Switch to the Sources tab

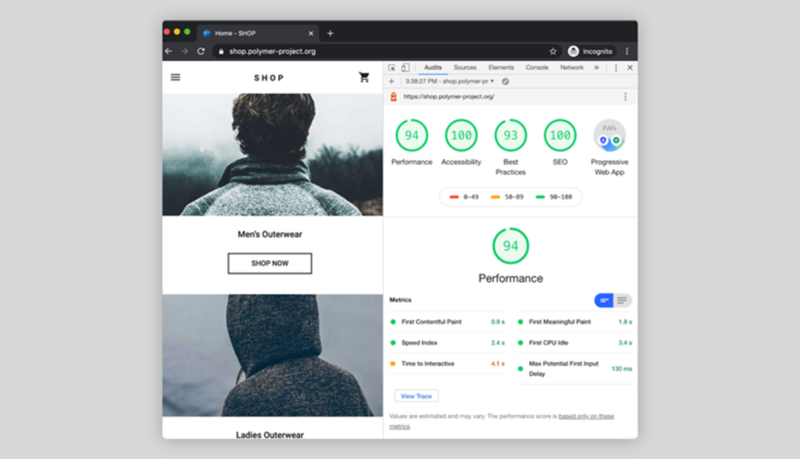(x=465, y=67)
